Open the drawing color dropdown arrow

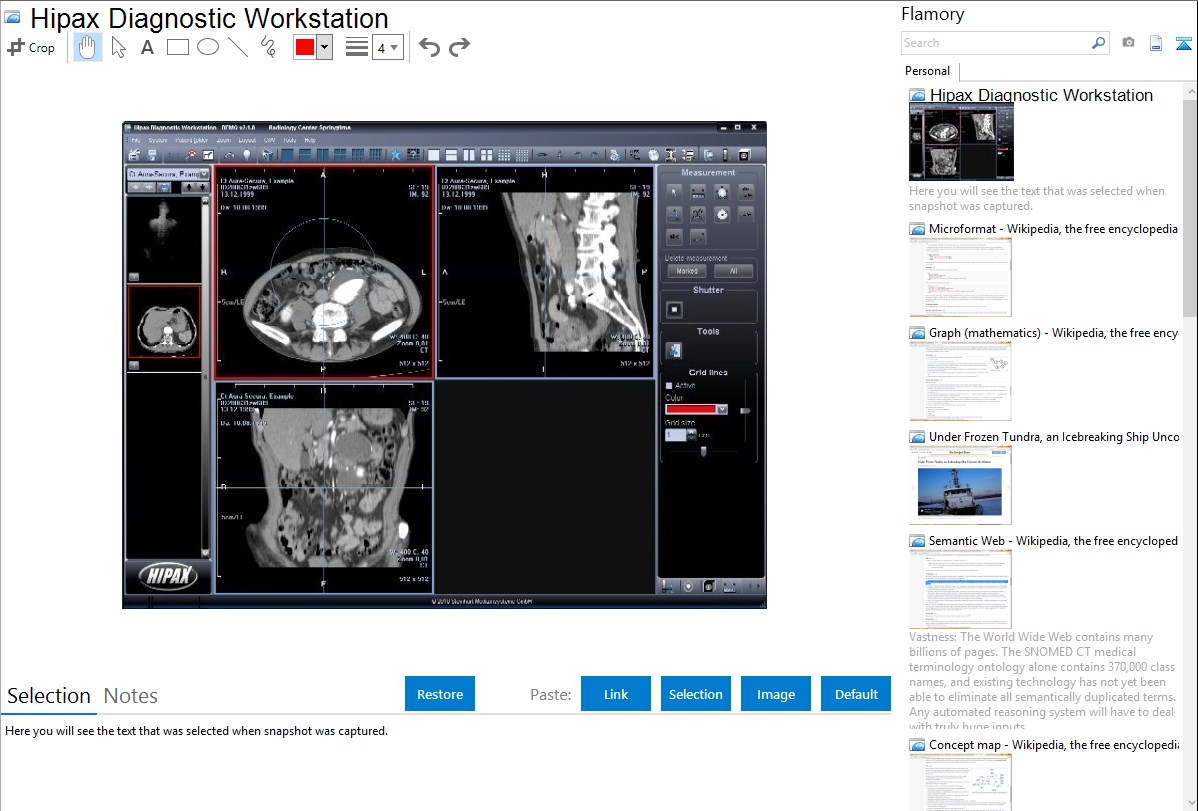pyautogui.click(x=324, y=47)
